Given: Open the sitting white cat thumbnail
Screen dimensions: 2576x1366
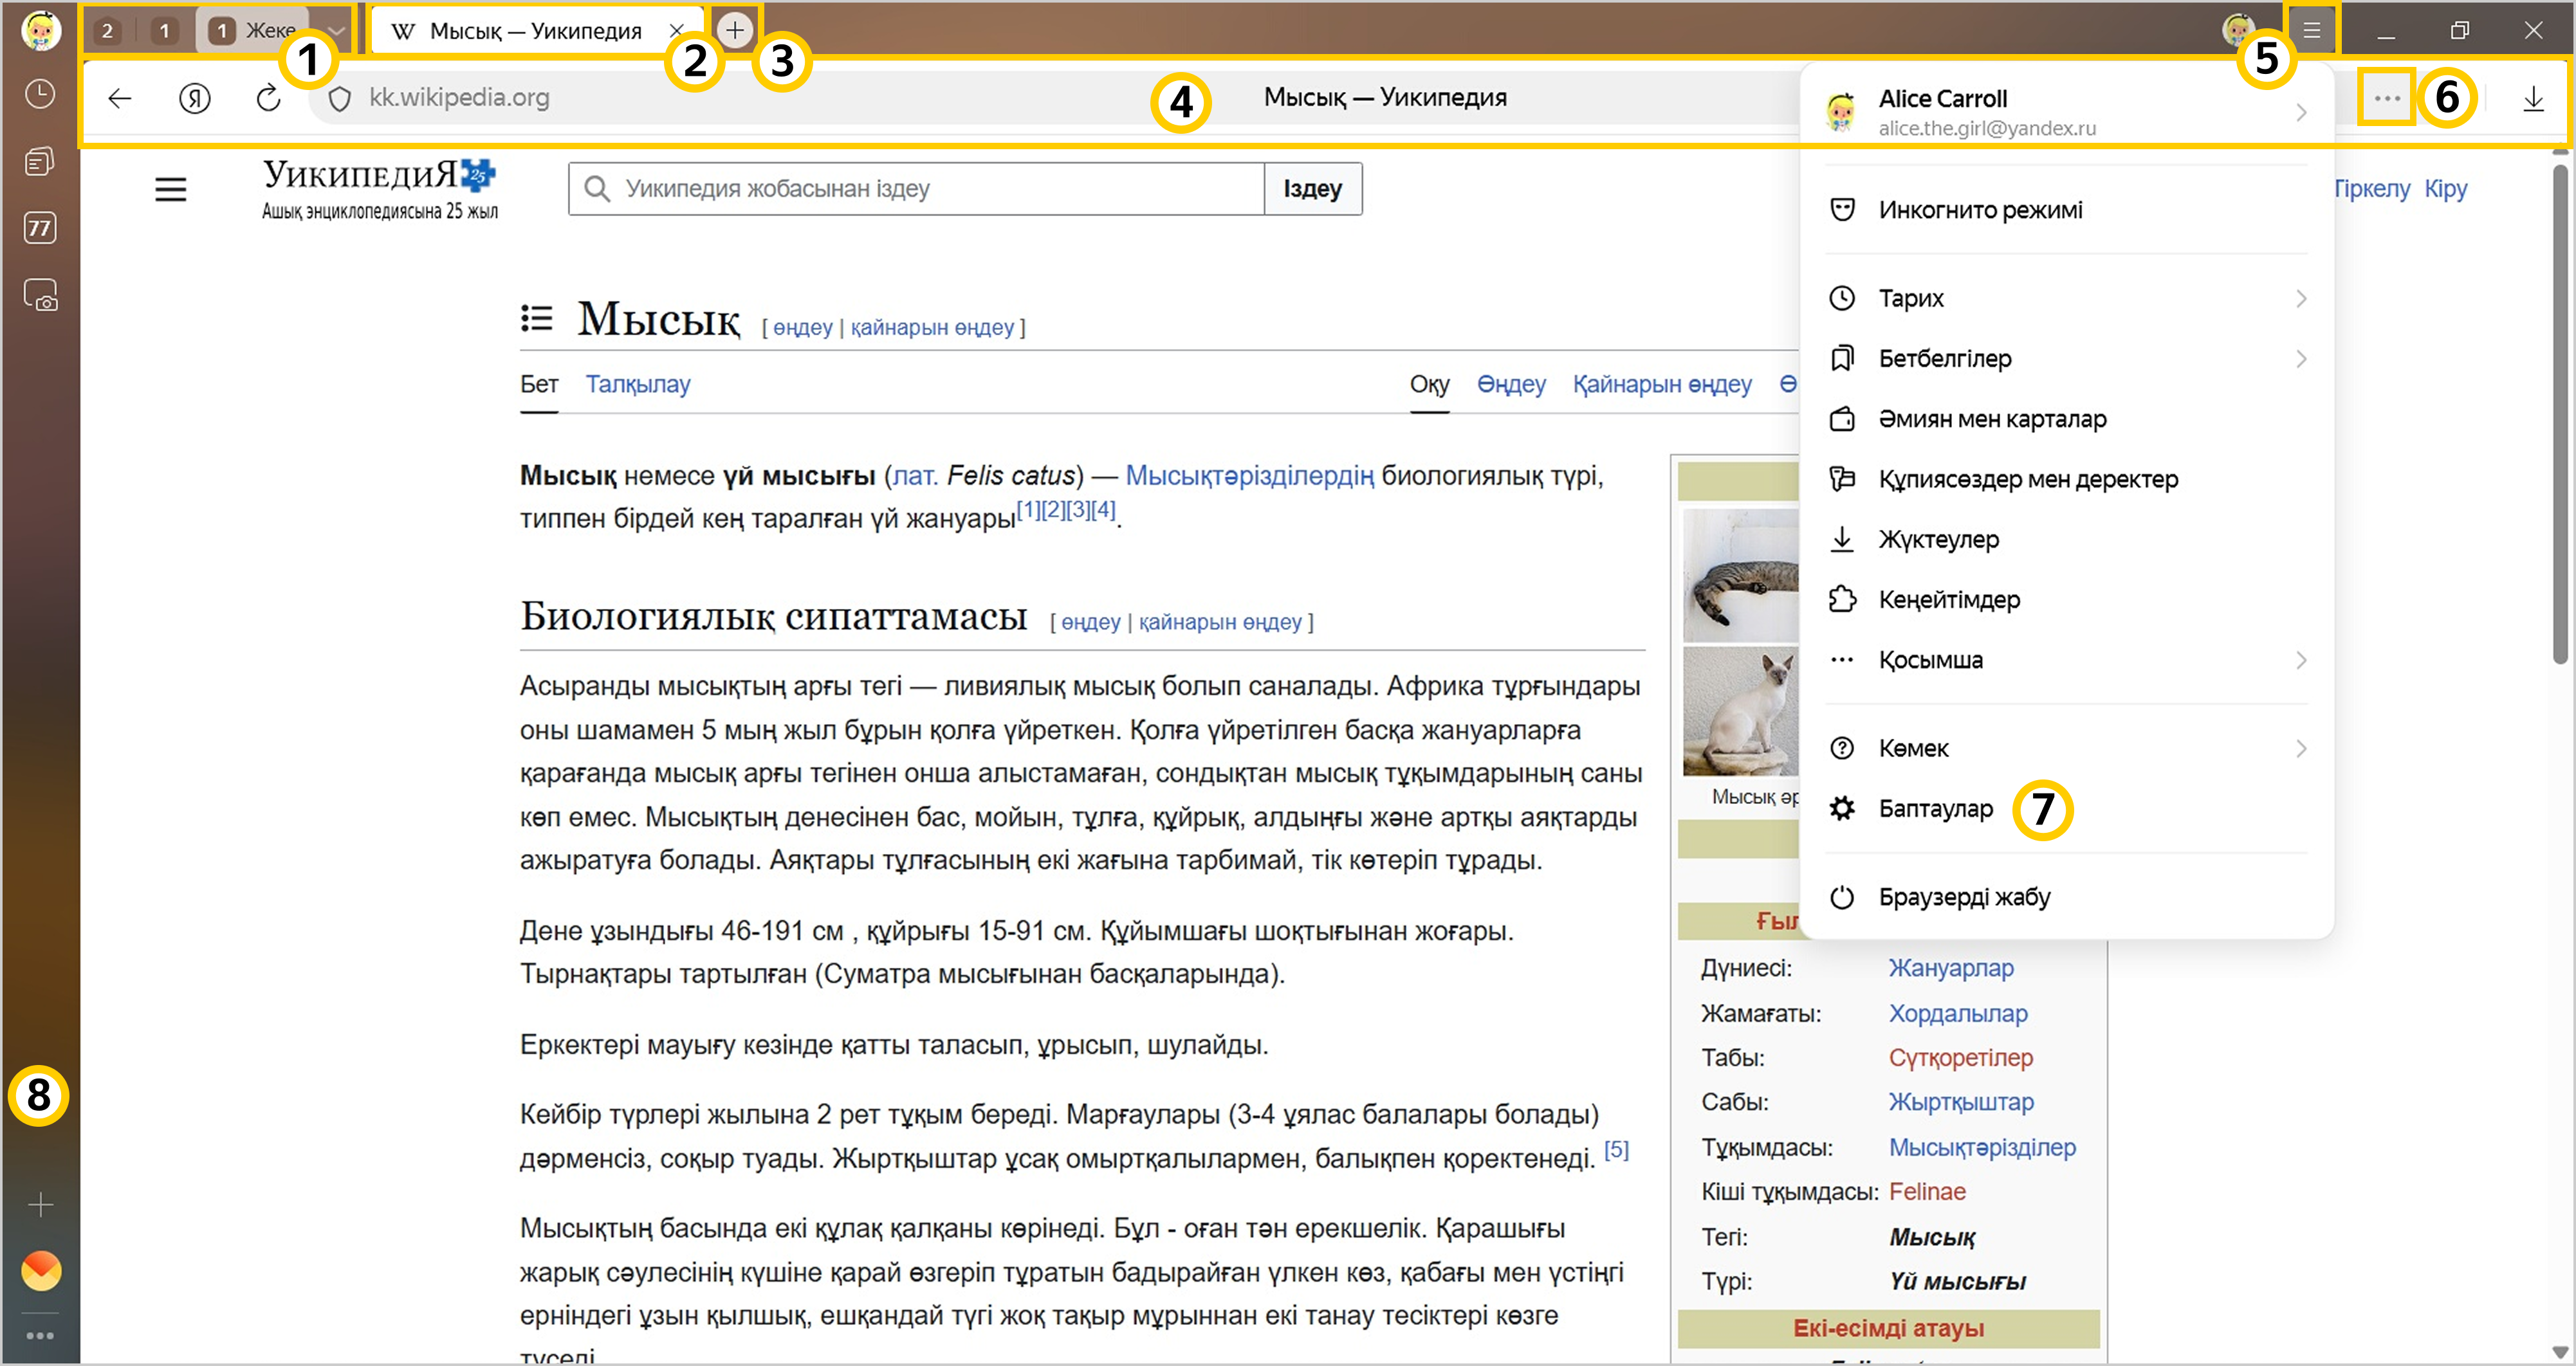Looking at the screenshot, I should coord(1741,711).
